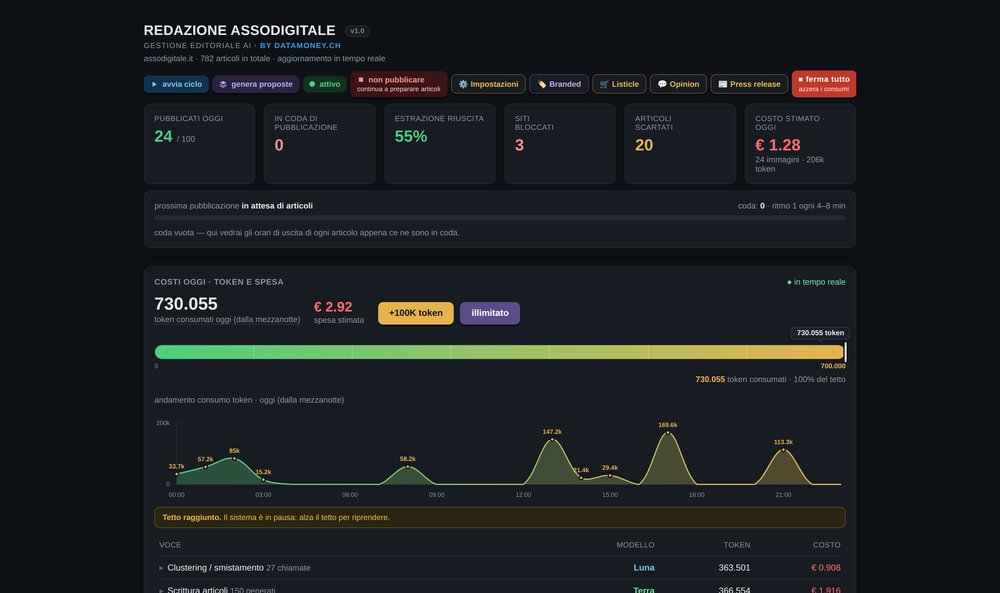Click the TOKEN column header

point(737,545)
